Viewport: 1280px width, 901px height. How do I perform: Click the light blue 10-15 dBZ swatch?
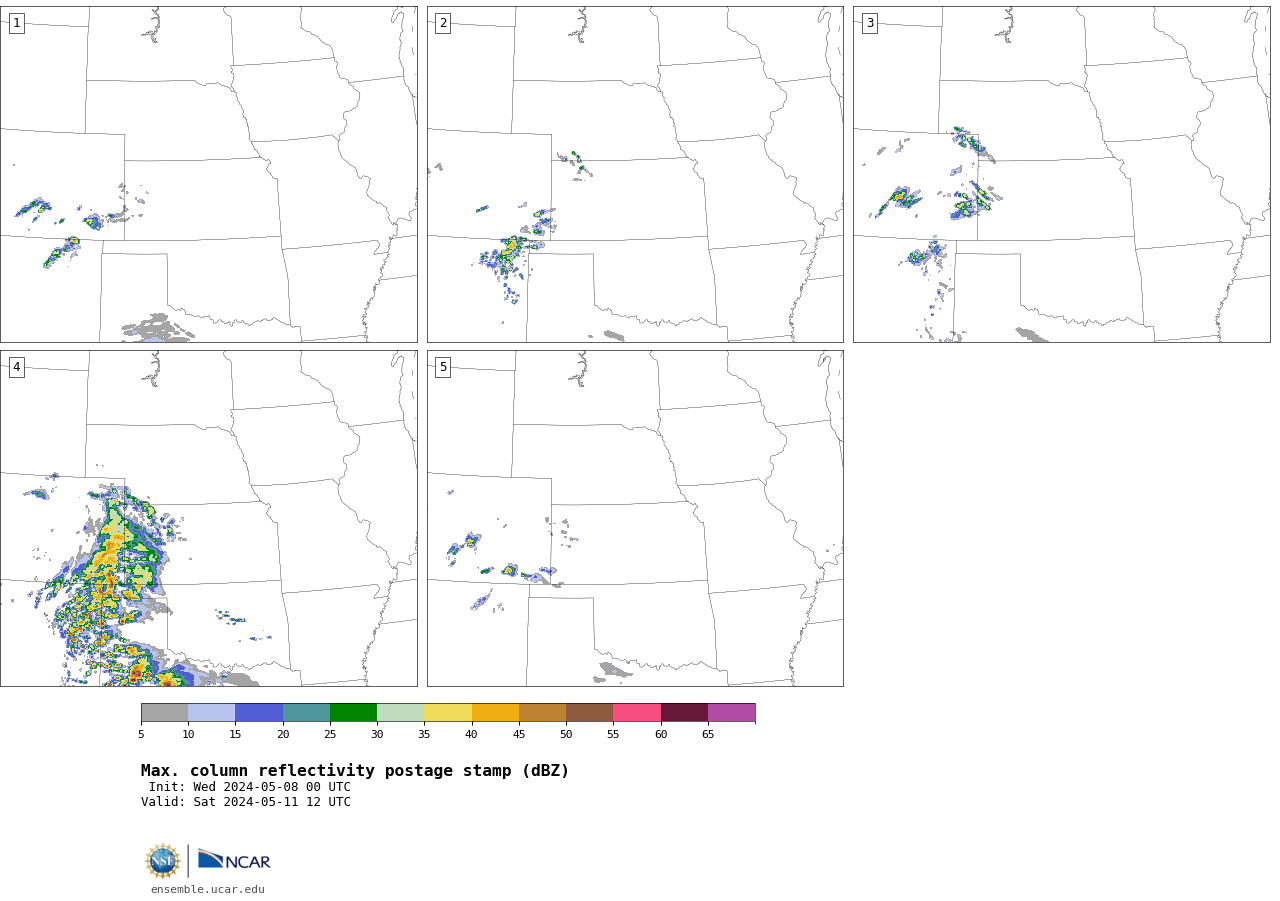(x=211, y=713)
